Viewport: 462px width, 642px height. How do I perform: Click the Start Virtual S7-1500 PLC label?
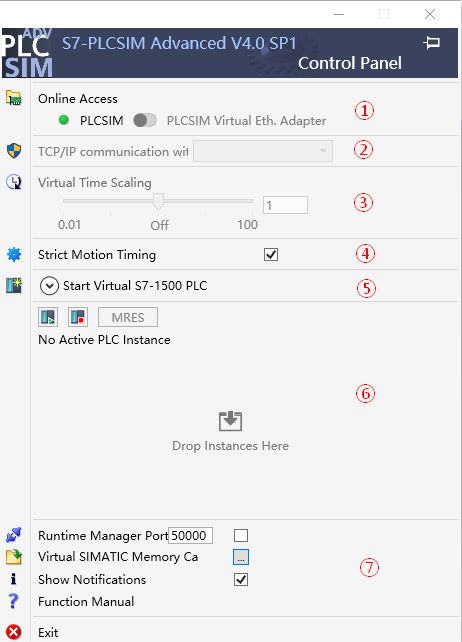(x=135, y=285)
